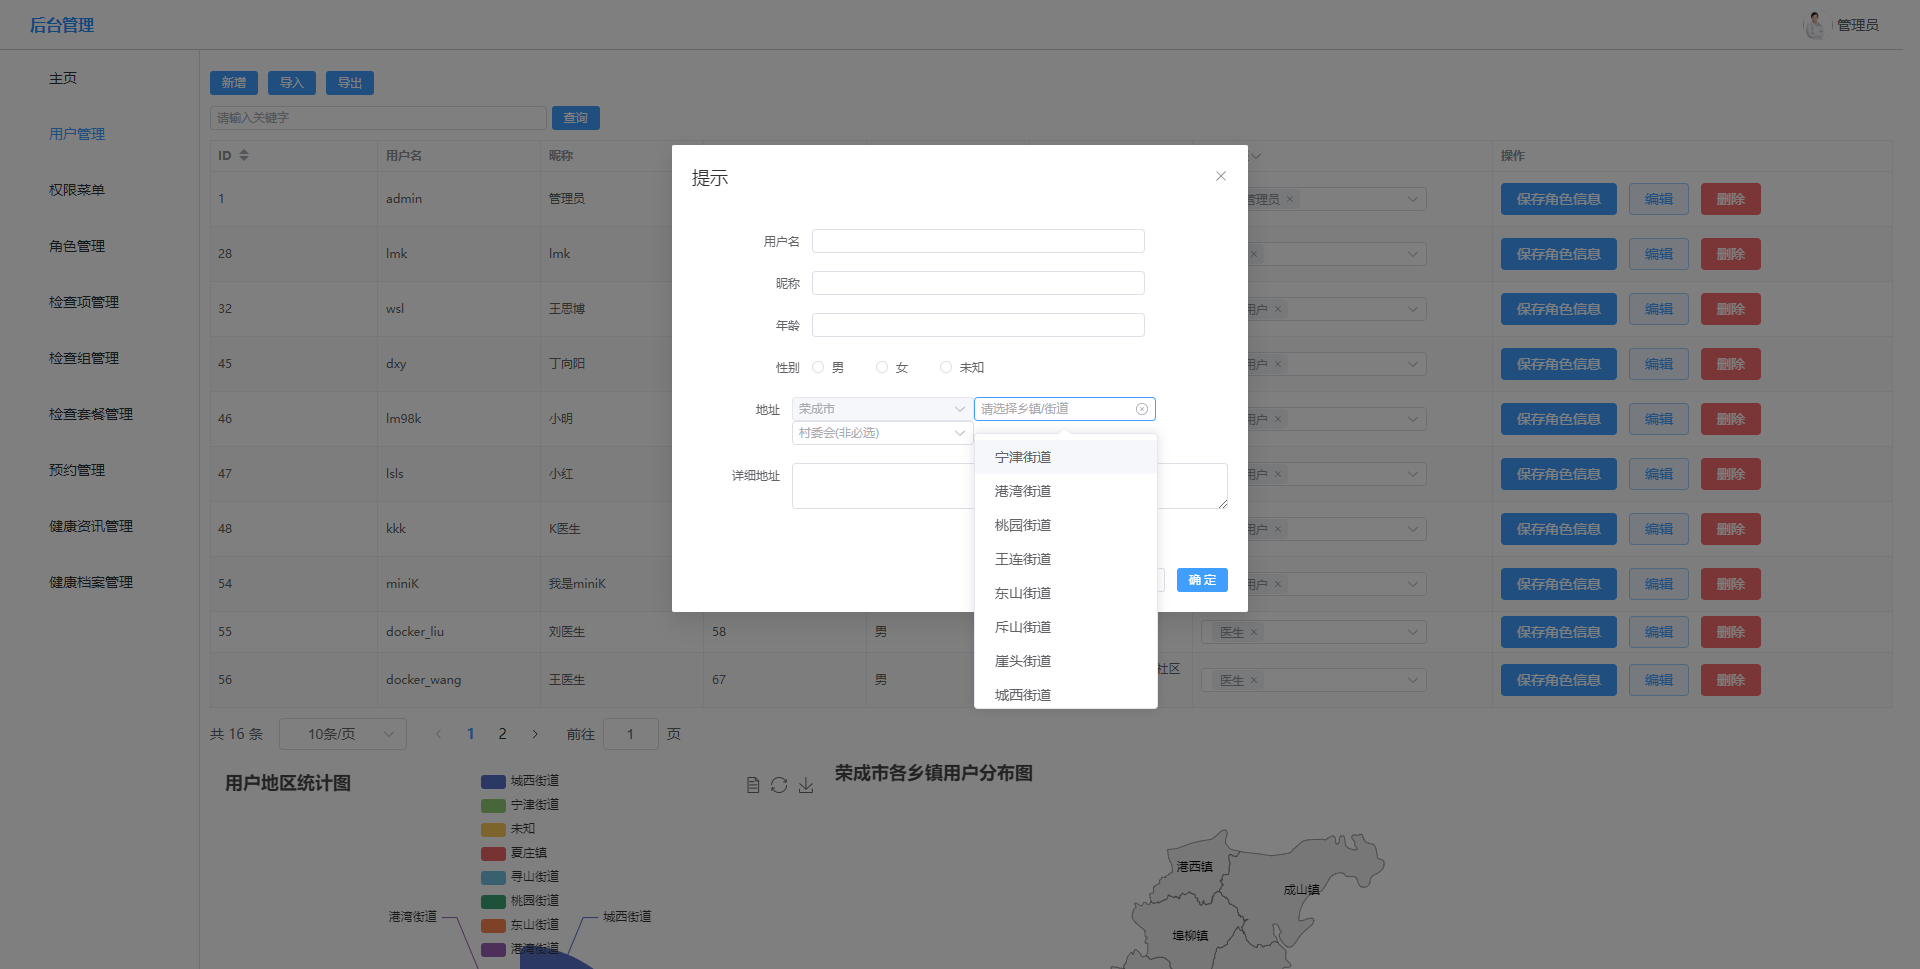Screen dimensions: 1920x969
Task: Choose 港湾街道 from the dropdown list
Action: click(1023, 491)
